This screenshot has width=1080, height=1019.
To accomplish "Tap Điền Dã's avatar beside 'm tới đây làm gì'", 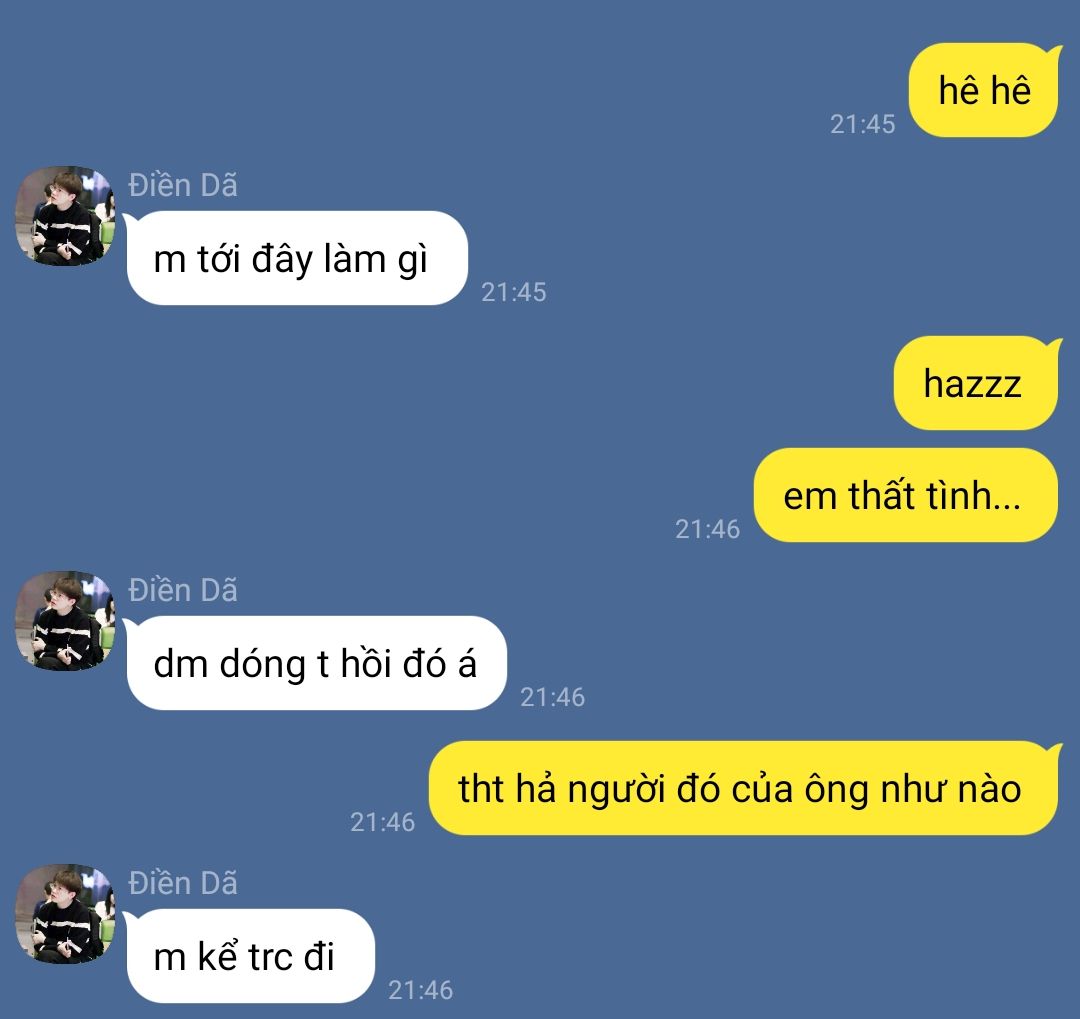I will [x=65, y=216].
